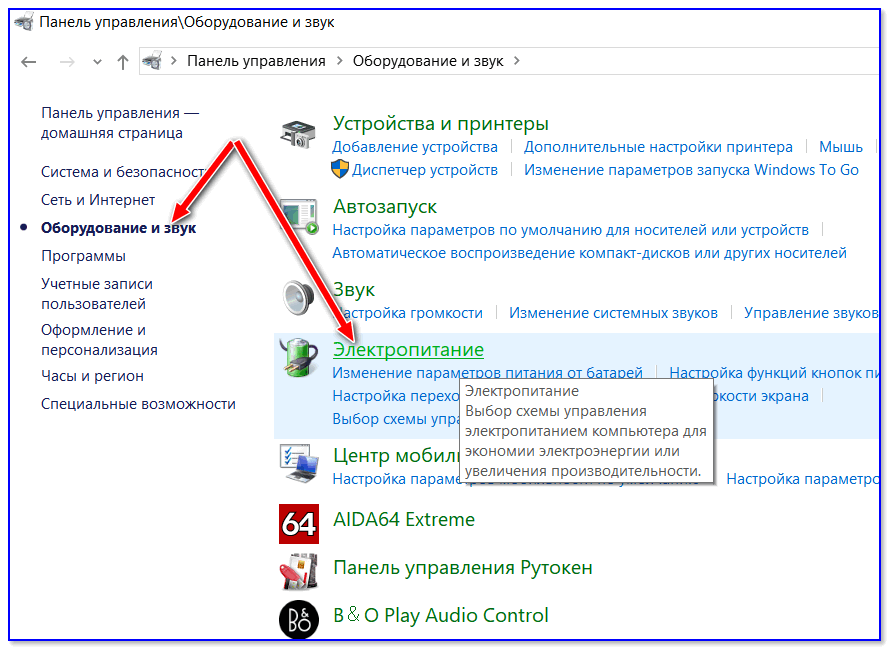Click the Rutoken control panel icon
The width and height of the screenshot is (889, 649).
(299, 570)
